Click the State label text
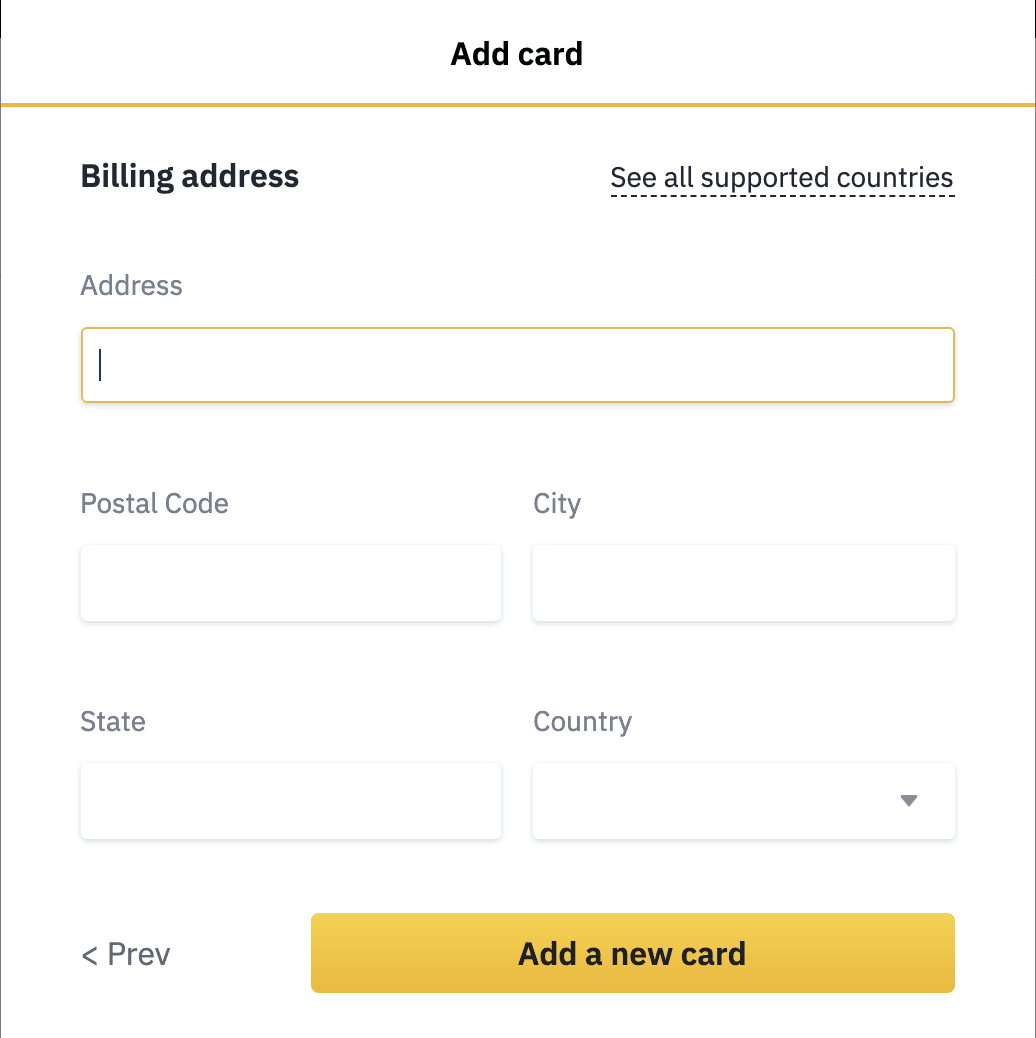Viewport: 1036px width, 1038px height. (113, 722)
